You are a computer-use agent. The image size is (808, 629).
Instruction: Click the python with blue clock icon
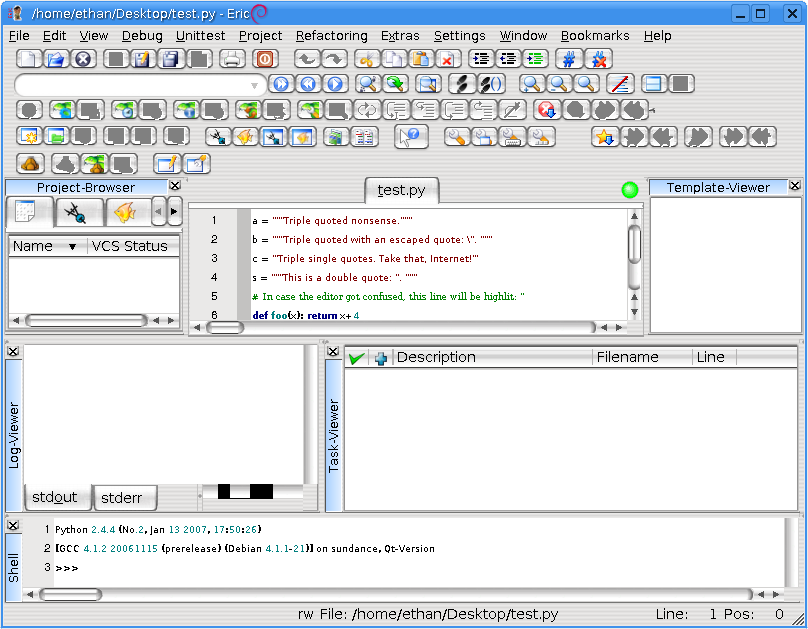pyautogui.click(x=124, y=110)
